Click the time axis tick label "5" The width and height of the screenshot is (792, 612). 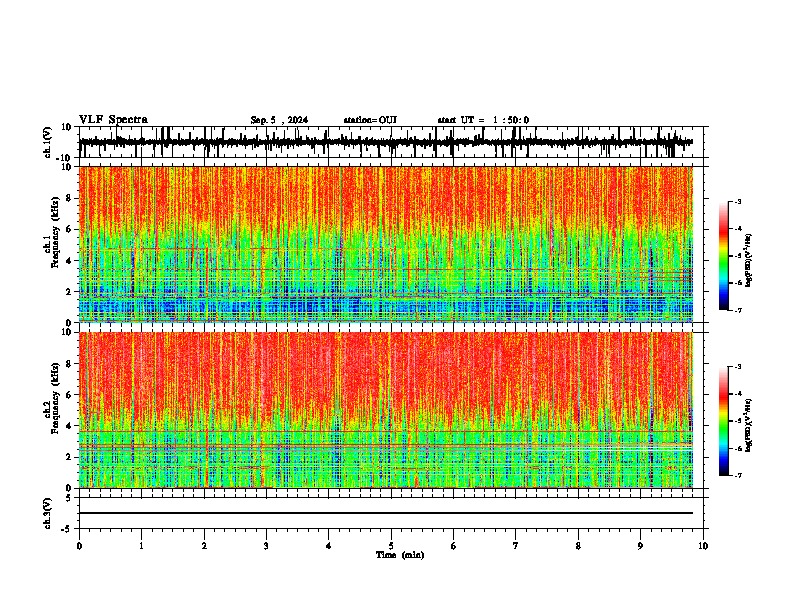tap(391, 546)
